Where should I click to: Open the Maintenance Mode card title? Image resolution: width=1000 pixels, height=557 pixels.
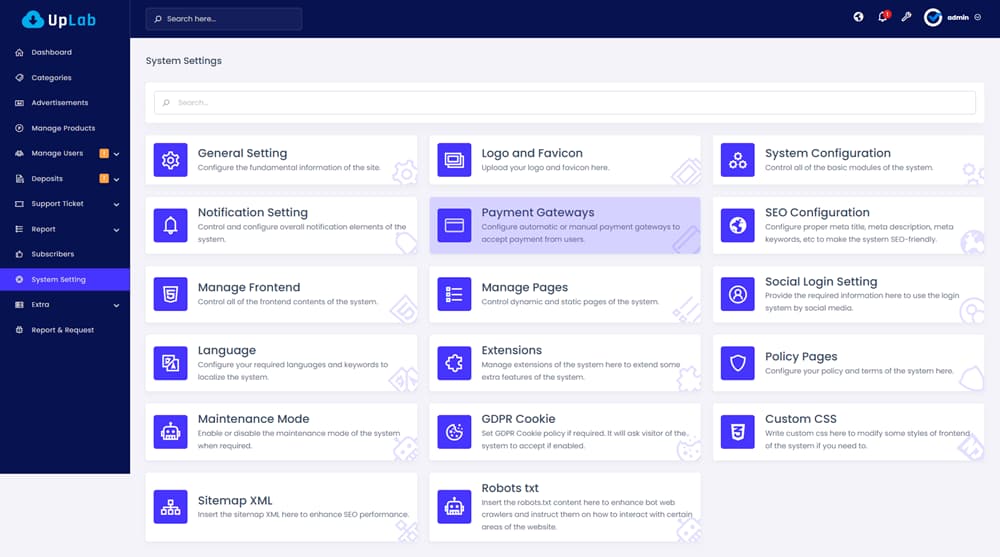pos(253,419)
